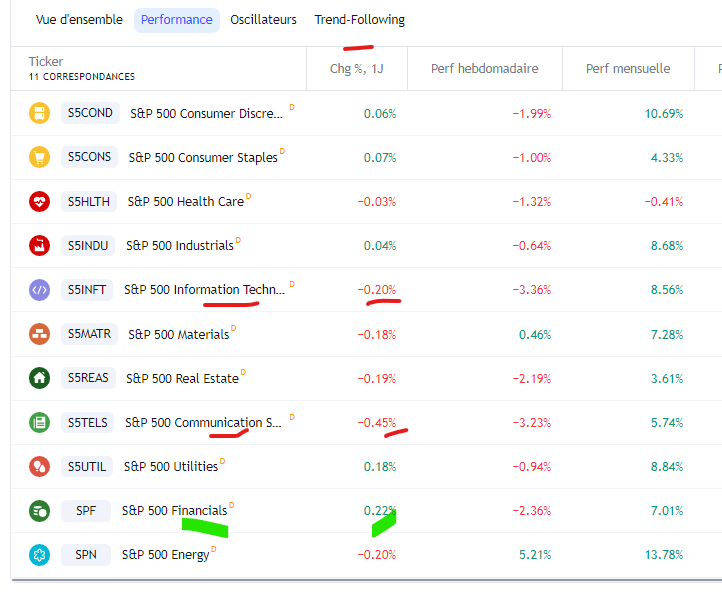Click the S5UTIL utilities icon
Viewport: 722px width, 597px height.
[x=40, y=466]
